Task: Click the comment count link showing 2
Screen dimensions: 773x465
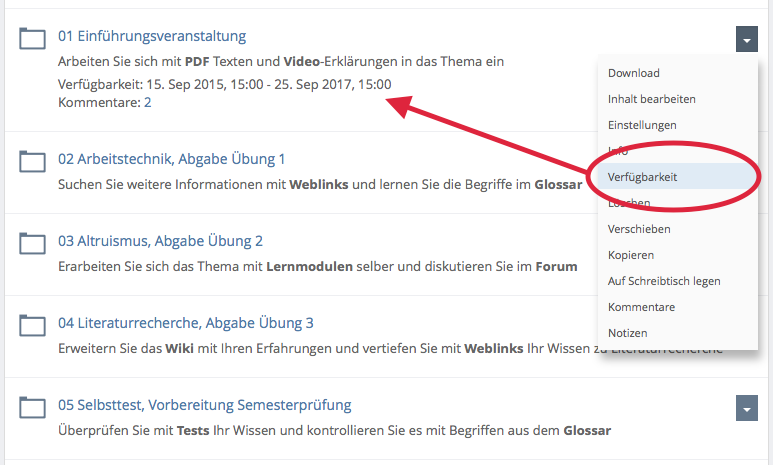Action: point(148,102)
